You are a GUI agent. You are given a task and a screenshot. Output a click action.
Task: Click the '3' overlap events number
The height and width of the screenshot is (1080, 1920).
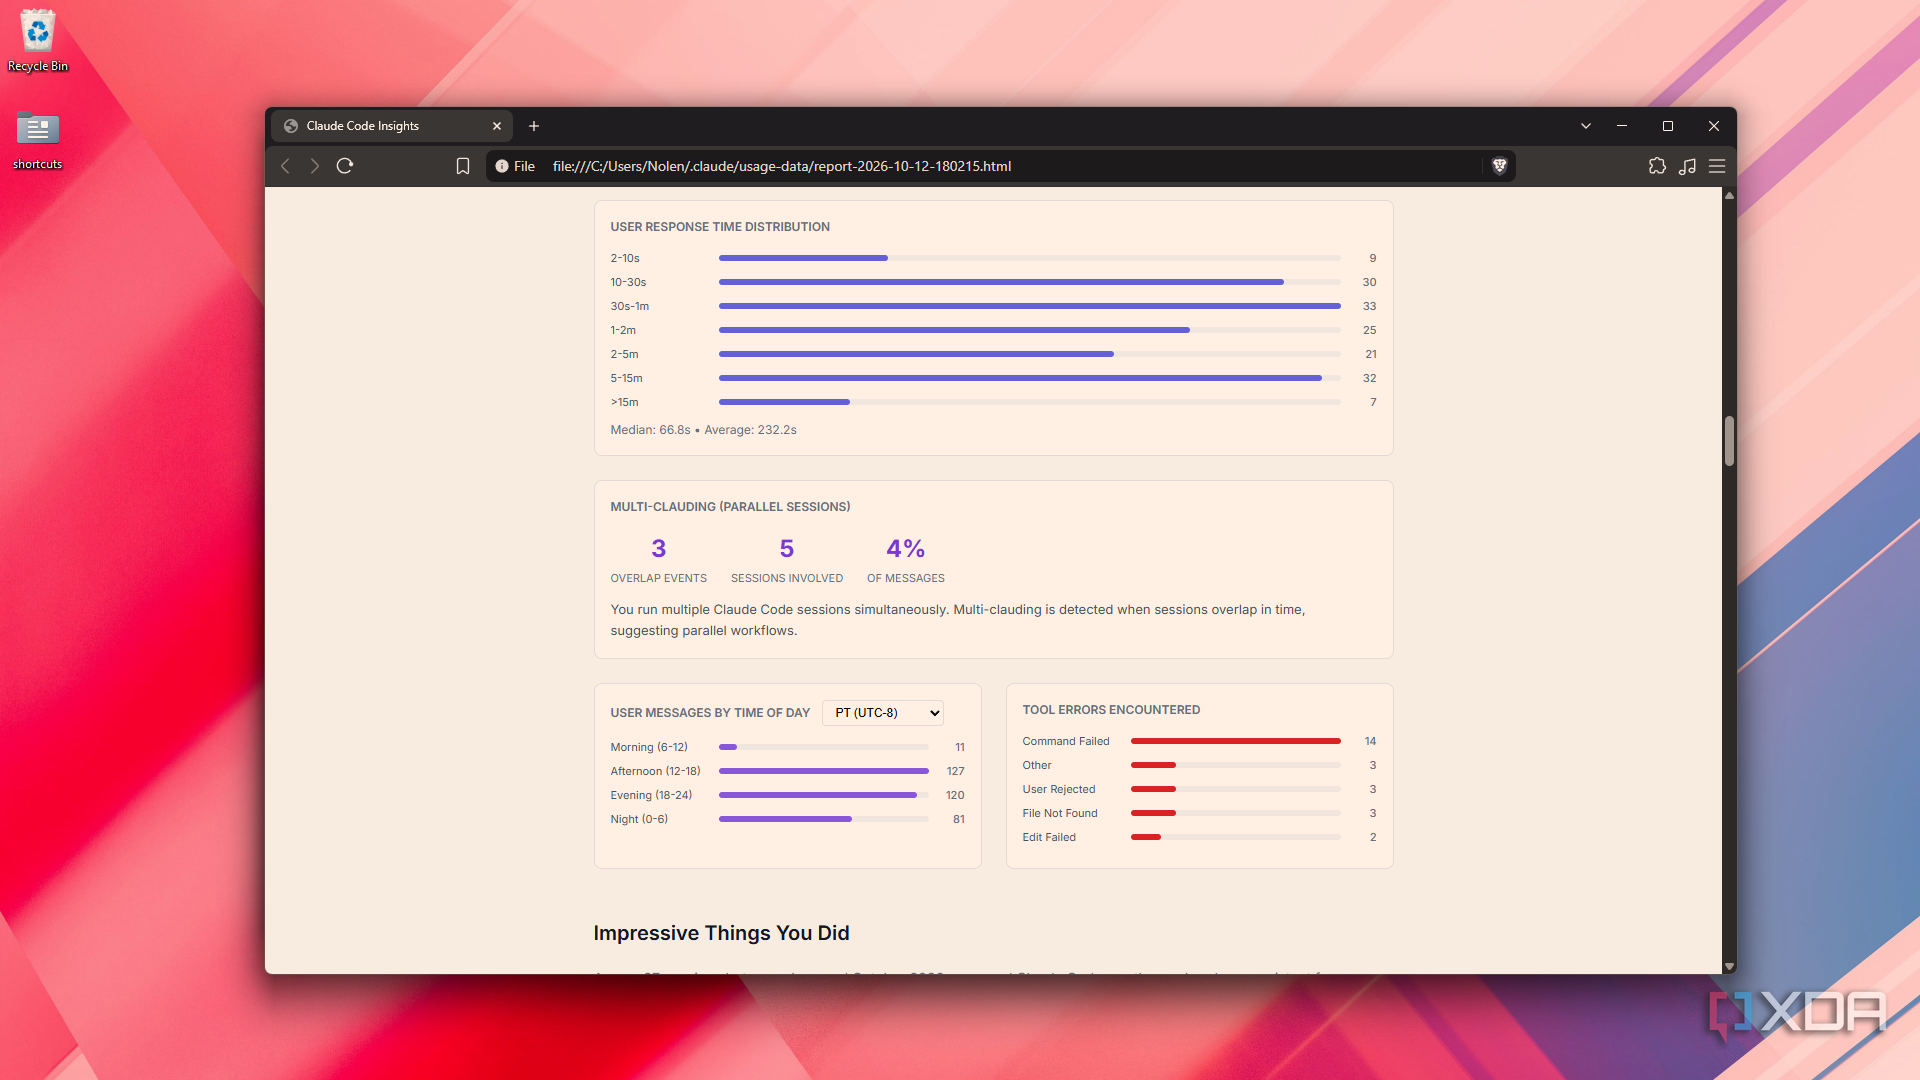pyautogui.click(x=659, y=548)
